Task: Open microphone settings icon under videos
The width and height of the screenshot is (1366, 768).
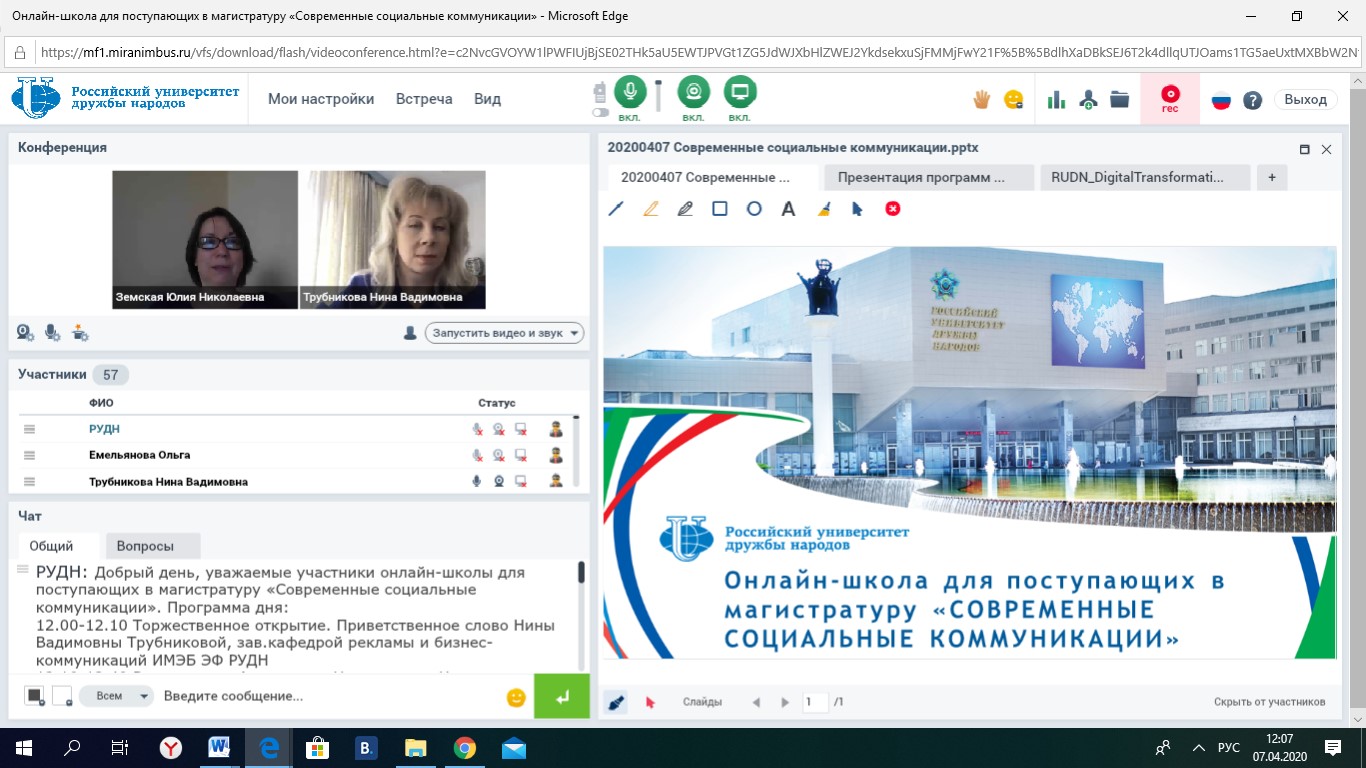Action: point(52,332)
